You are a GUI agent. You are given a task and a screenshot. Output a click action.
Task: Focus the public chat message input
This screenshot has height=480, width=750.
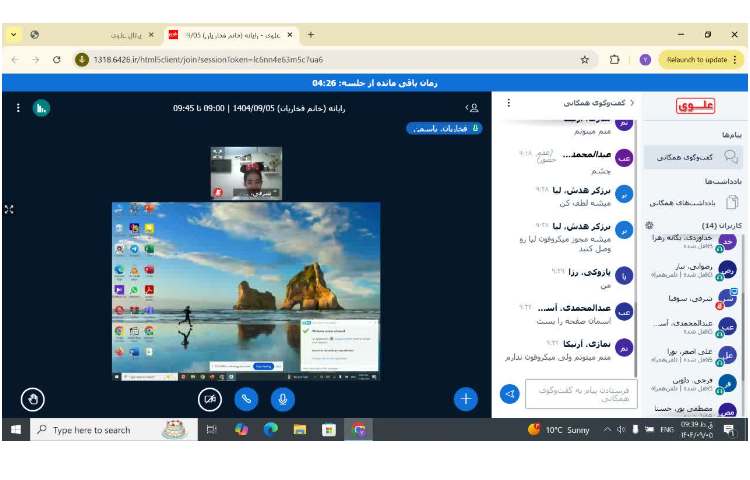[581, 394]
